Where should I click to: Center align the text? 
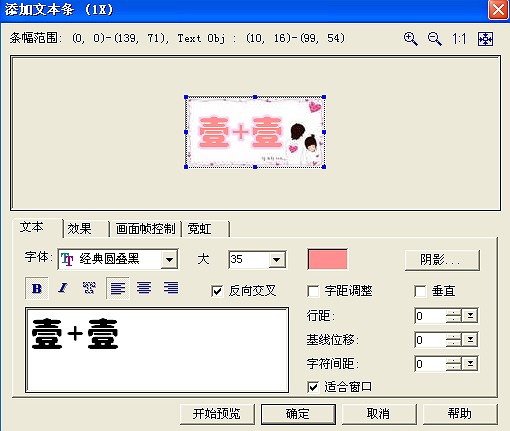(144, 288)
